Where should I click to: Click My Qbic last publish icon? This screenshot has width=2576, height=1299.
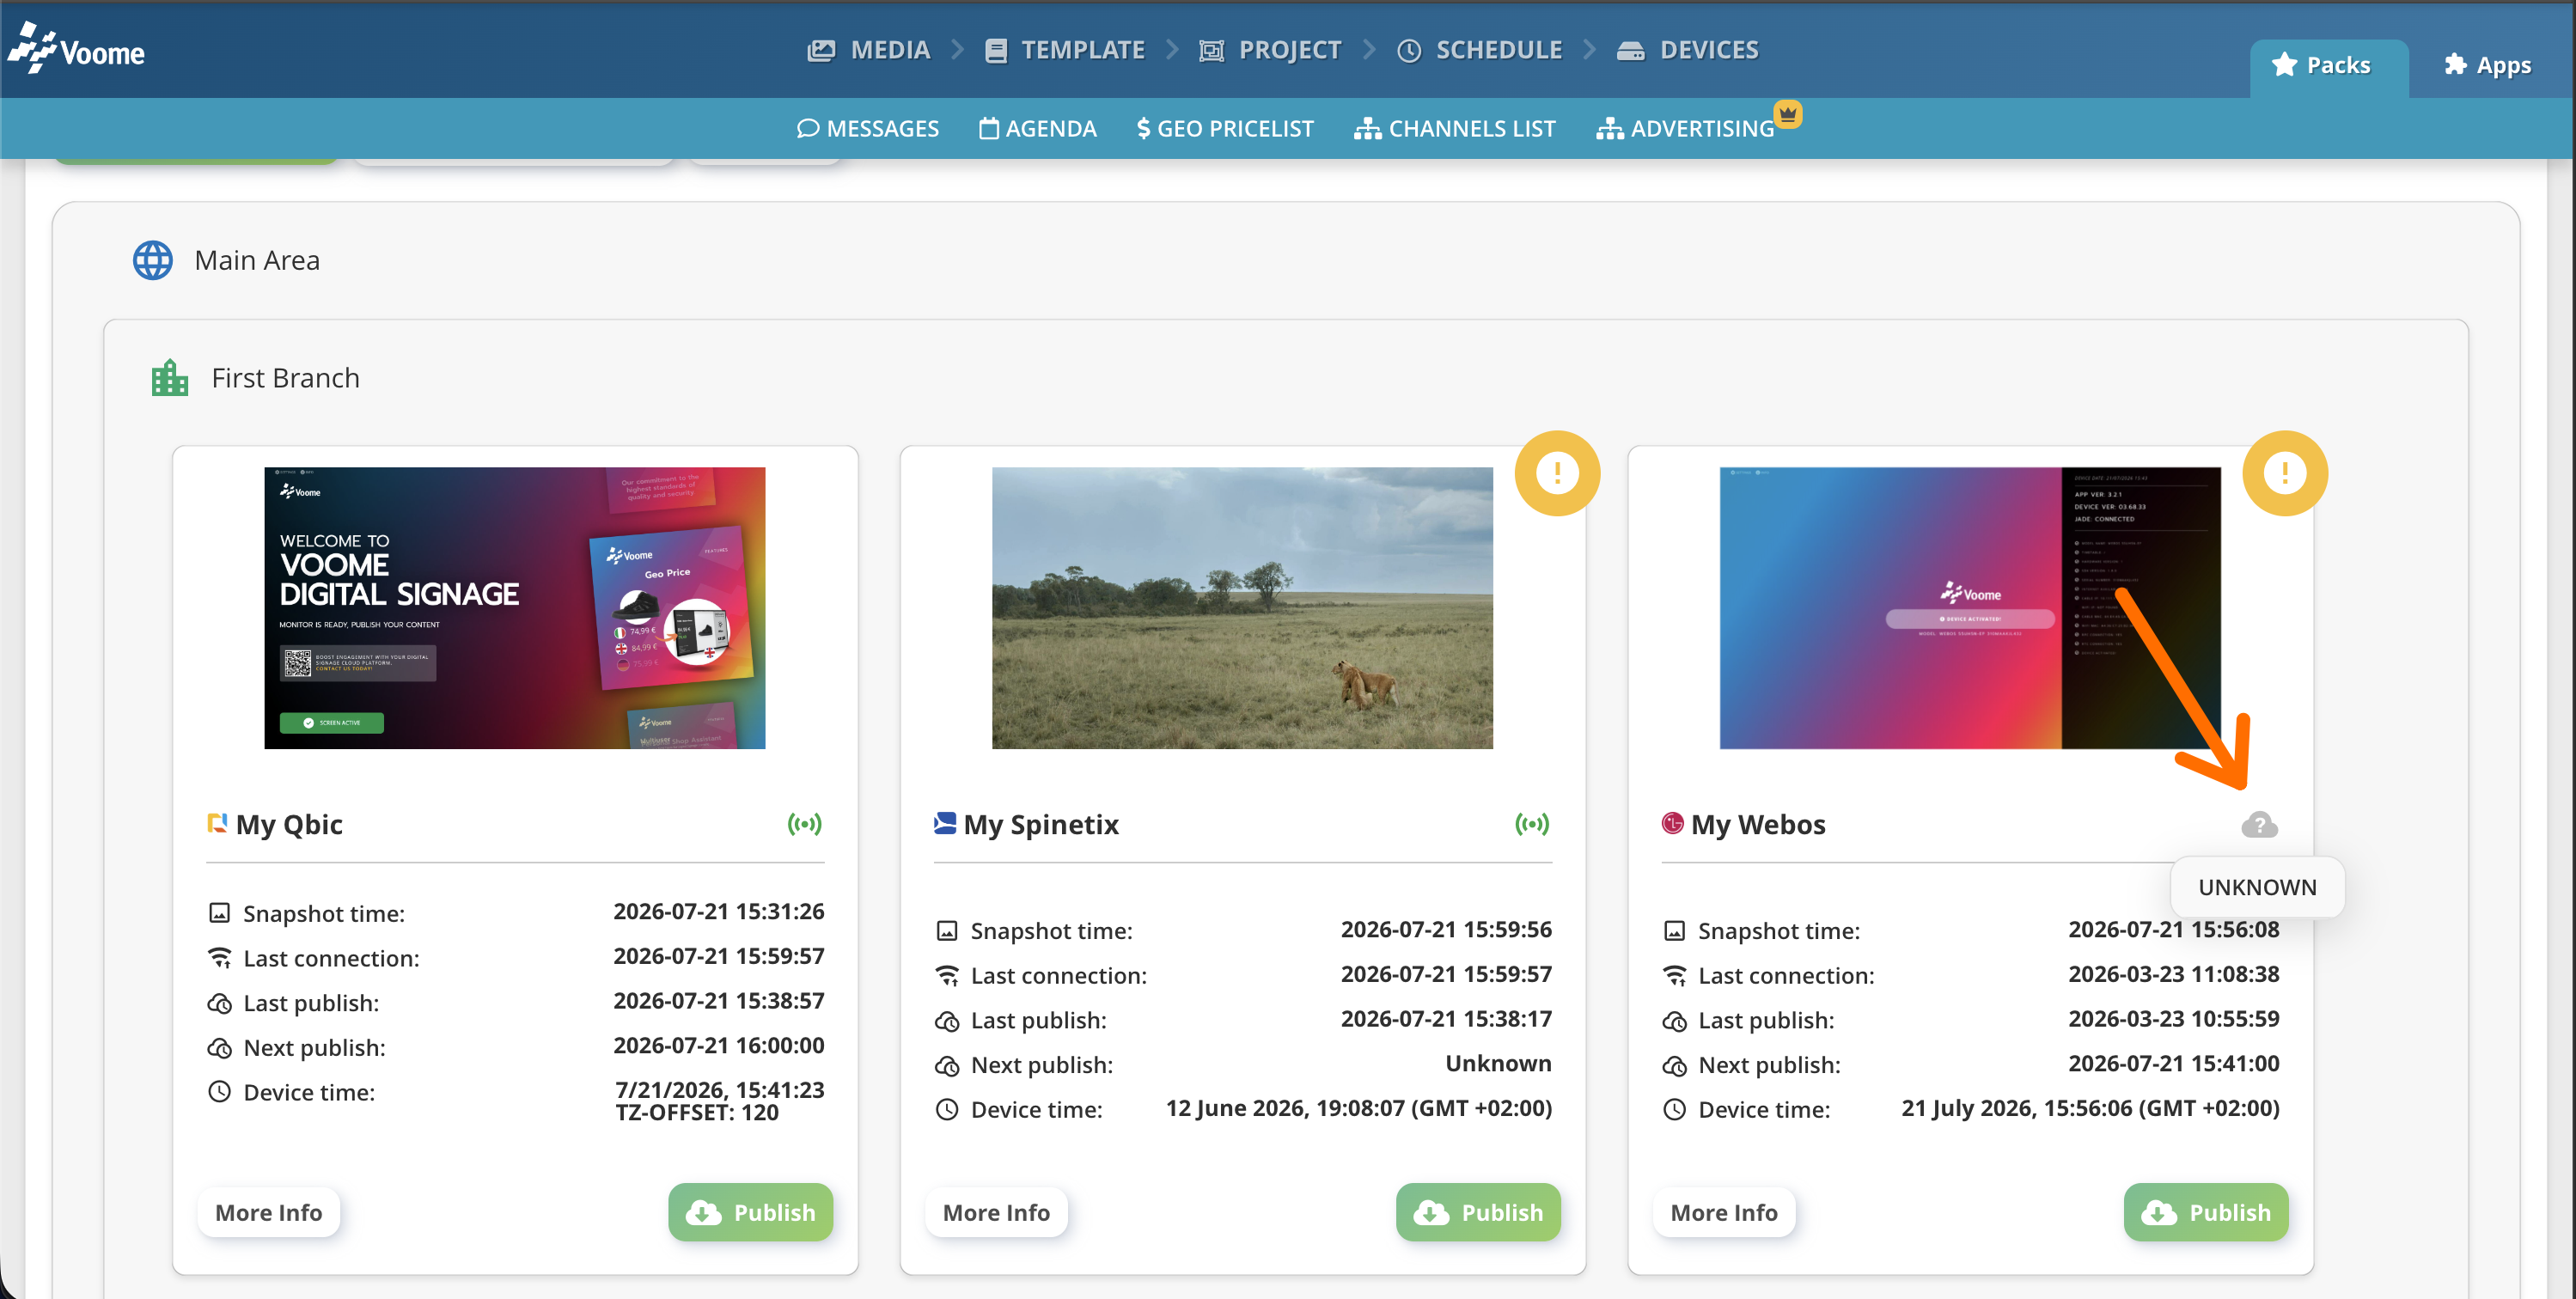pyautogui.click(x=219, y=1003)
